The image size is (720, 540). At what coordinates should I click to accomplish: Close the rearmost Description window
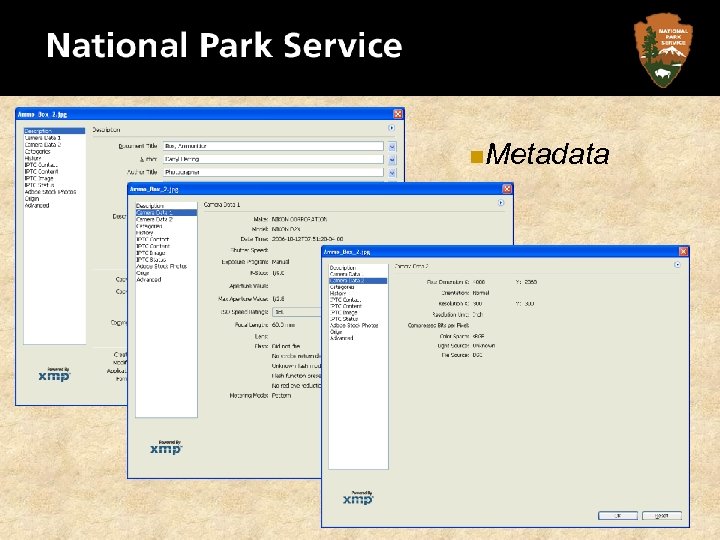point(398,114)
